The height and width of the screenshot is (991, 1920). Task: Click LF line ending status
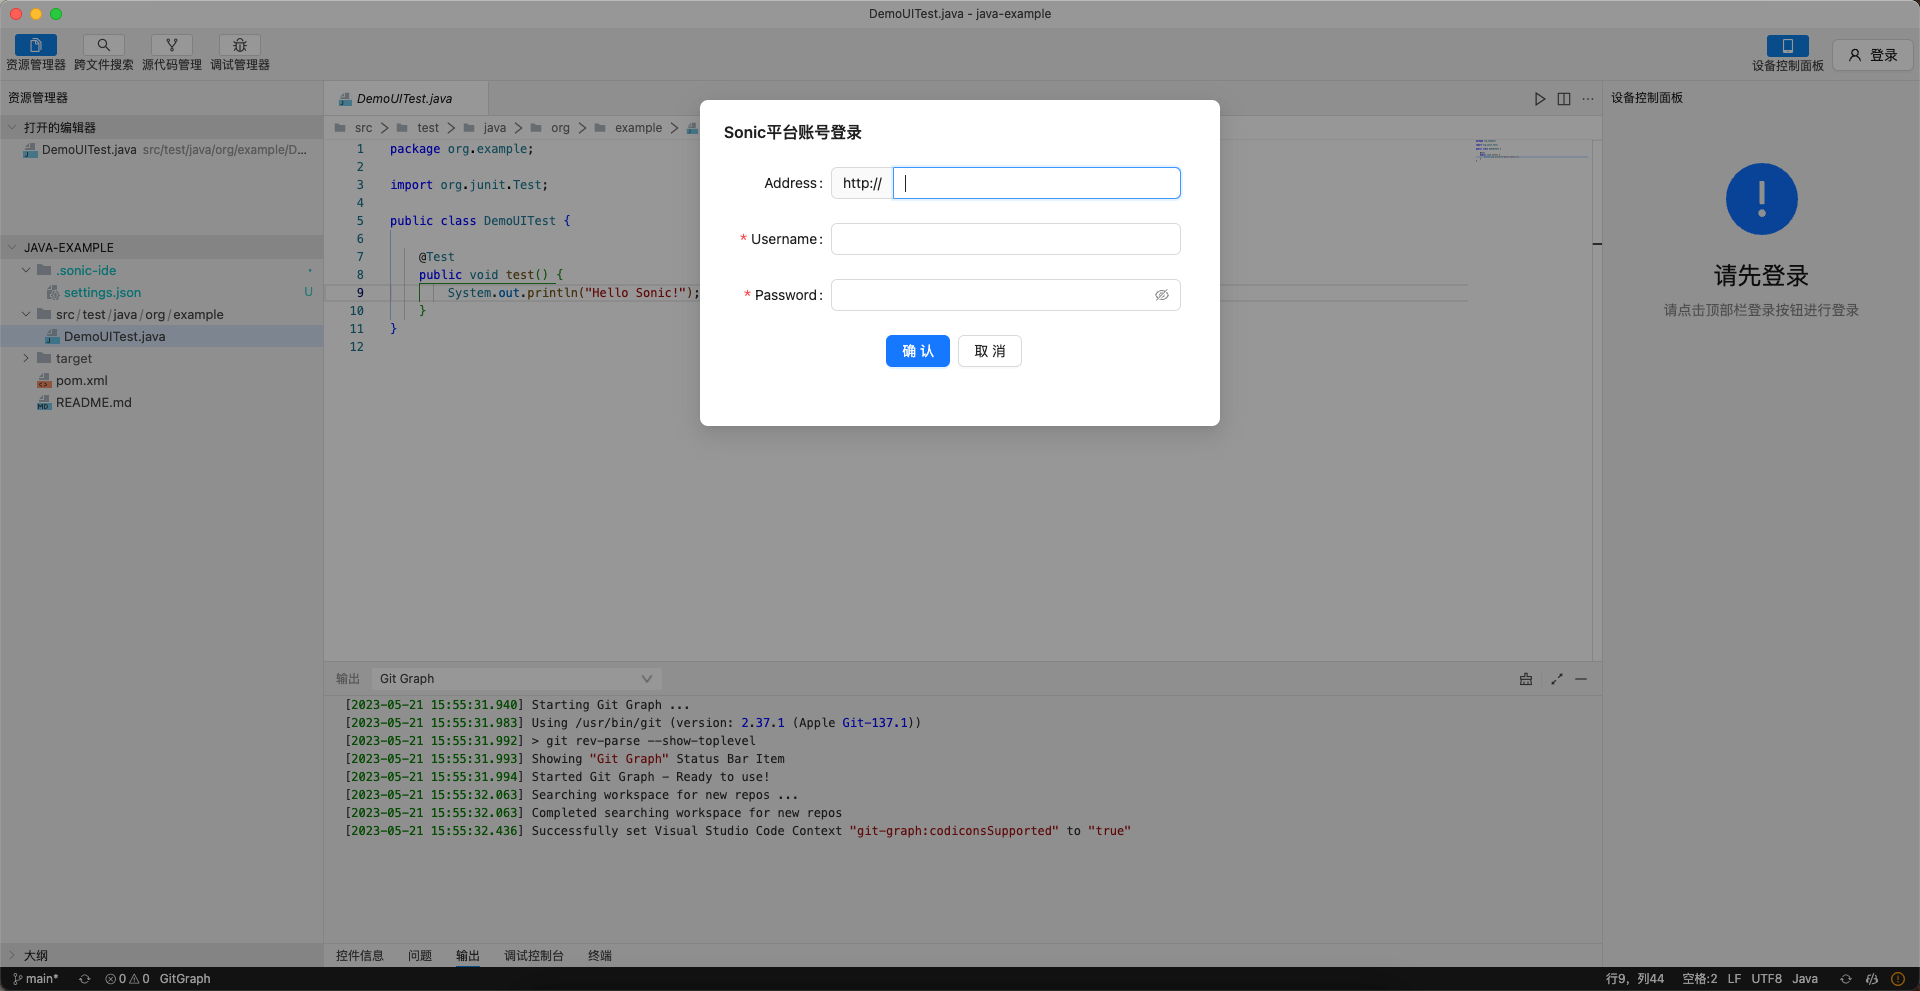coord(1734,979)
